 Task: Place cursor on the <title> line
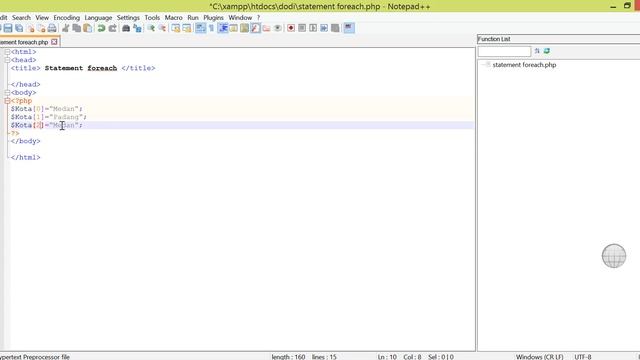coord(83,68)
